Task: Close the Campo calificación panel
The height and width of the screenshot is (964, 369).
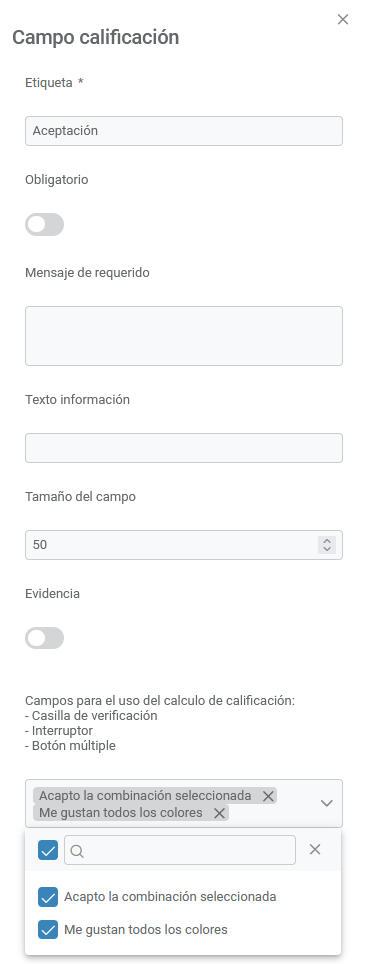Action: pyautogui.click(x=343, y=20)
